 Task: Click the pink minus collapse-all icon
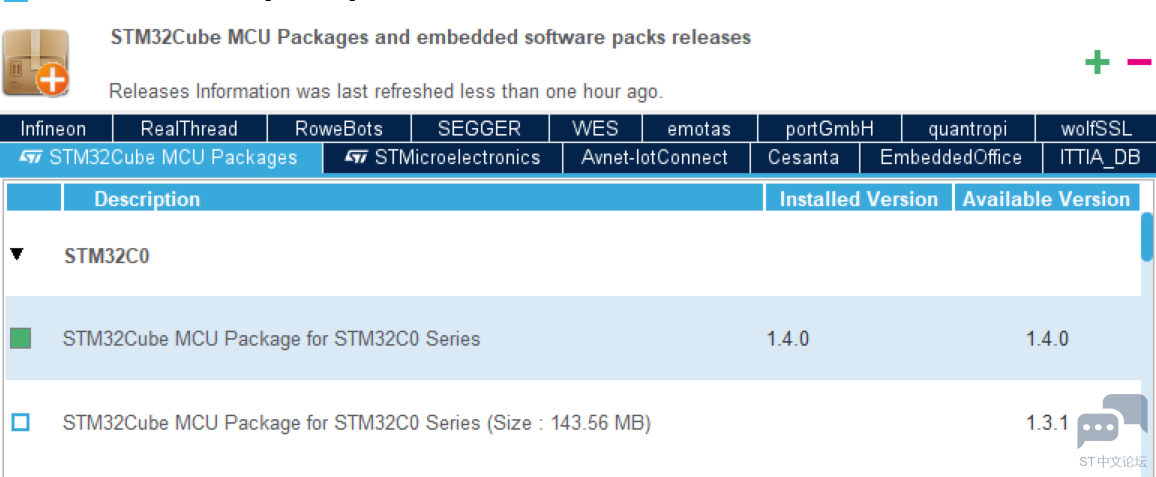[1140, 62]
